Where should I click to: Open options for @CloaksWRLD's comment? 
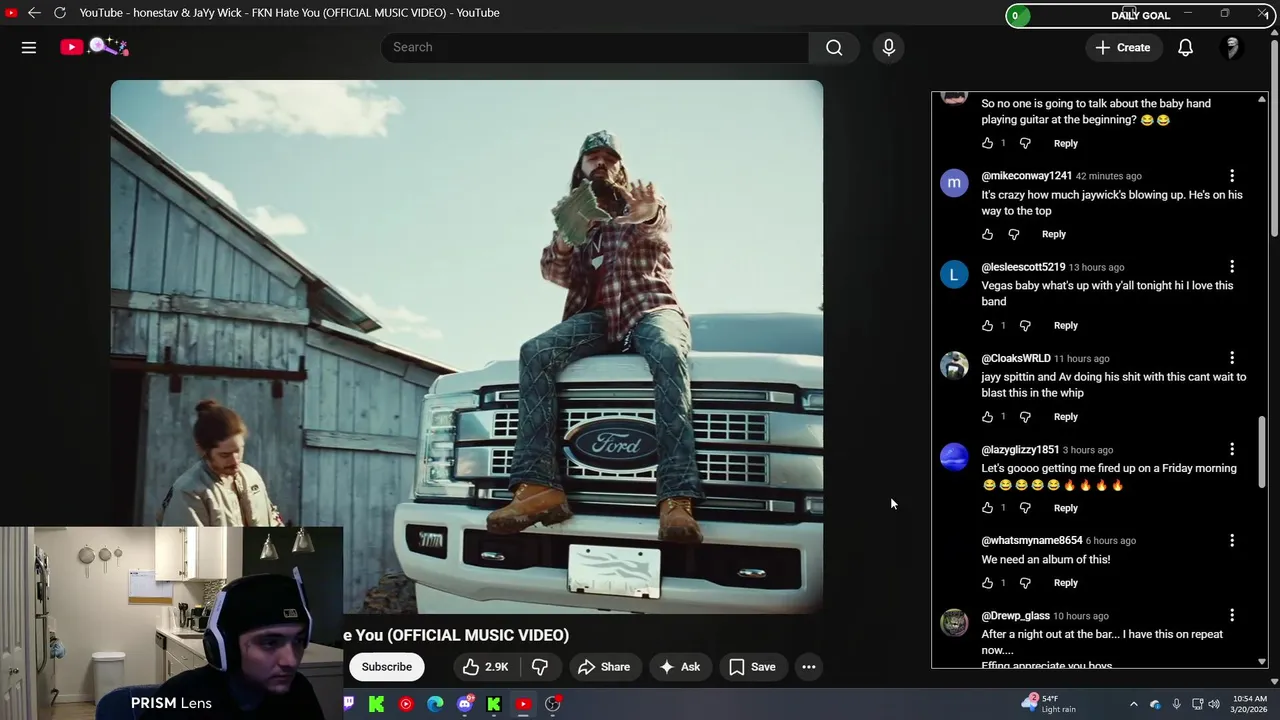pos(1232,358)
